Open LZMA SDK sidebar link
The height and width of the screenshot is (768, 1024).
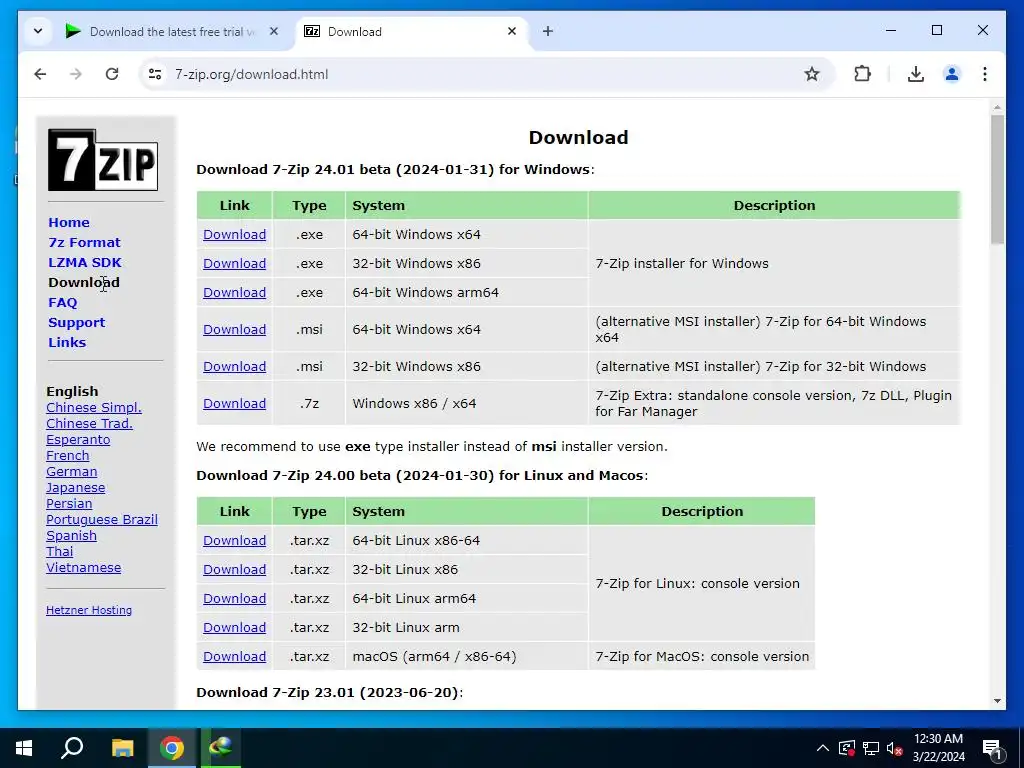[x=85, y=263]
